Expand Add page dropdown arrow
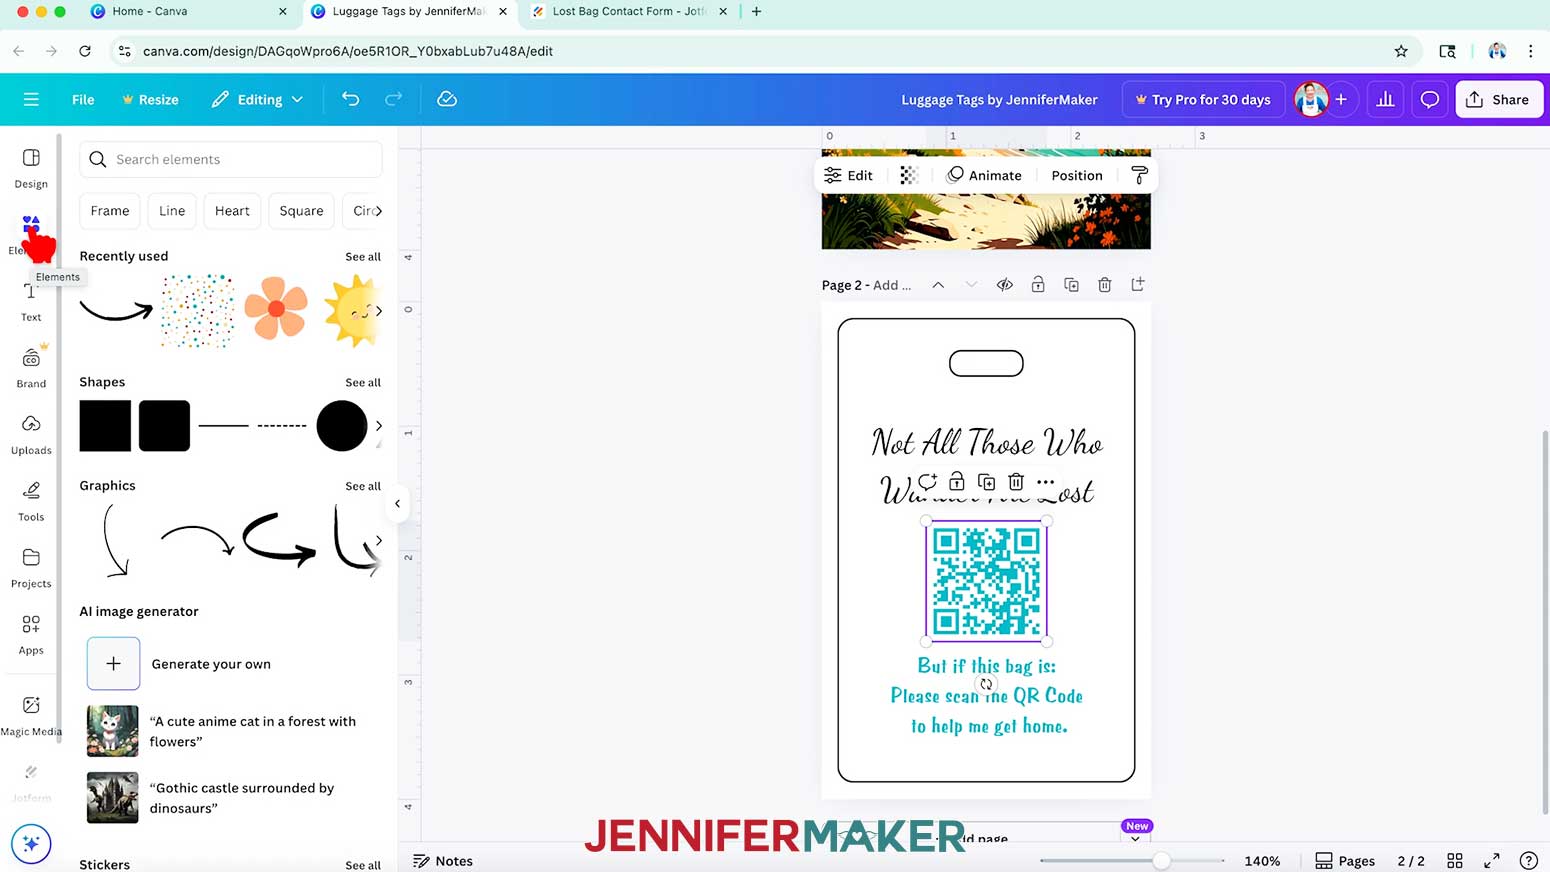 [x=1135, y=838]
